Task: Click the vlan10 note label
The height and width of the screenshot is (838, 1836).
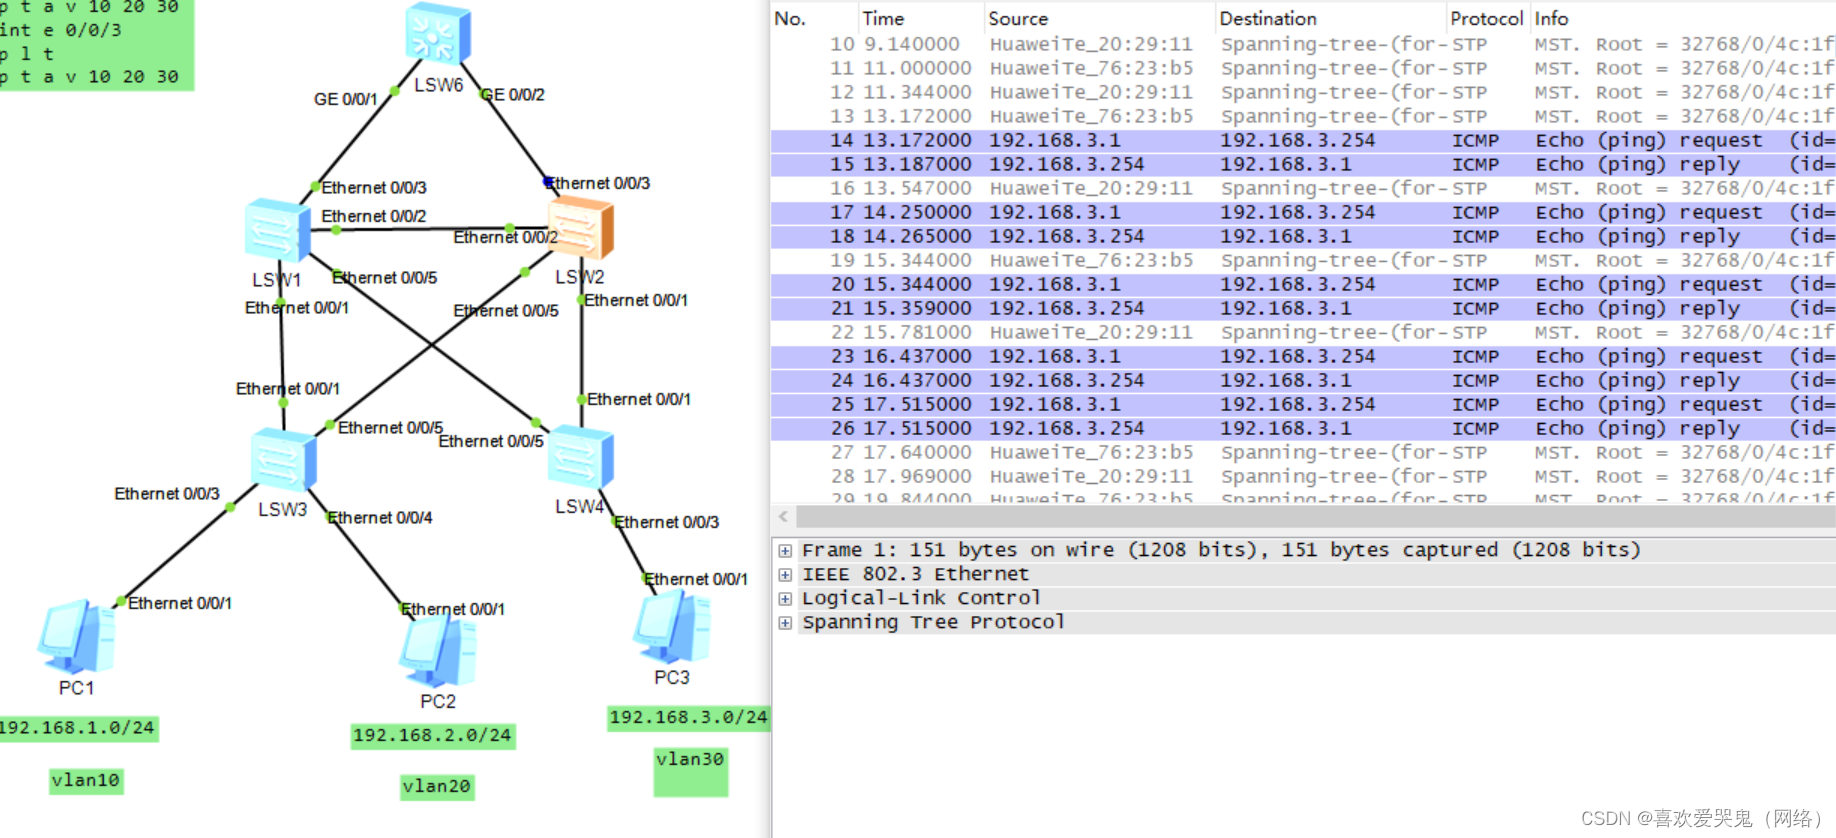Action: point(86,781)
